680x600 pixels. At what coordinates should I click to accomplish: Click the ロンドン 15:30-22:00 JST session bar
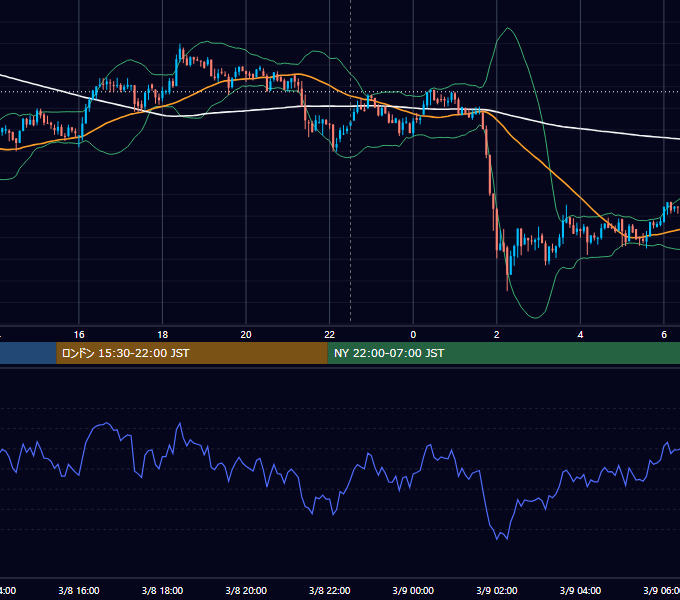(192, 353)
